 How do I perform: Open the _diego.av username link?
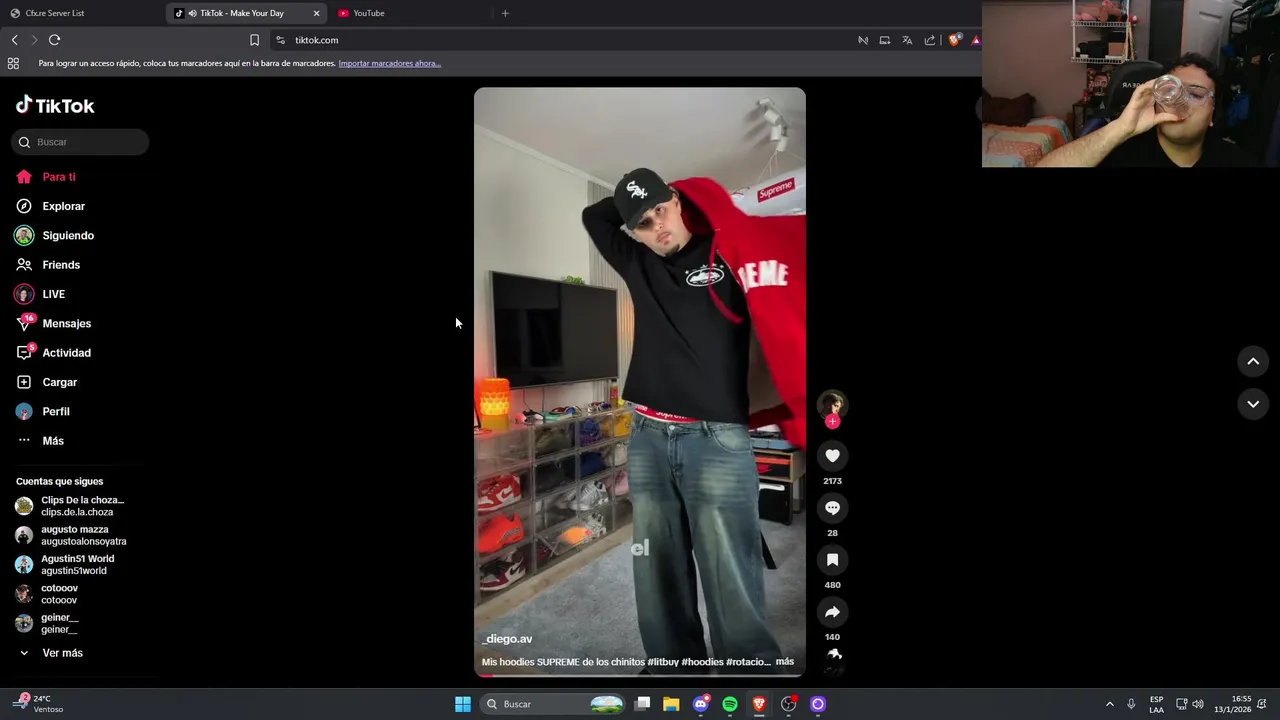pyautogui.click(x=507, y=639)
